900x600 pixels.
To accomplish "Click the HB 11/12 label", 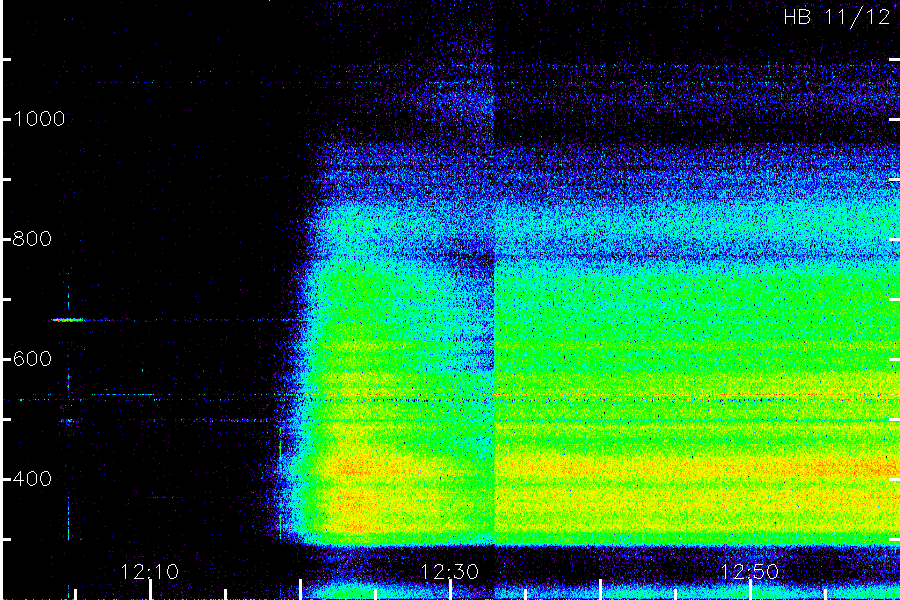I will pos(837,17).
